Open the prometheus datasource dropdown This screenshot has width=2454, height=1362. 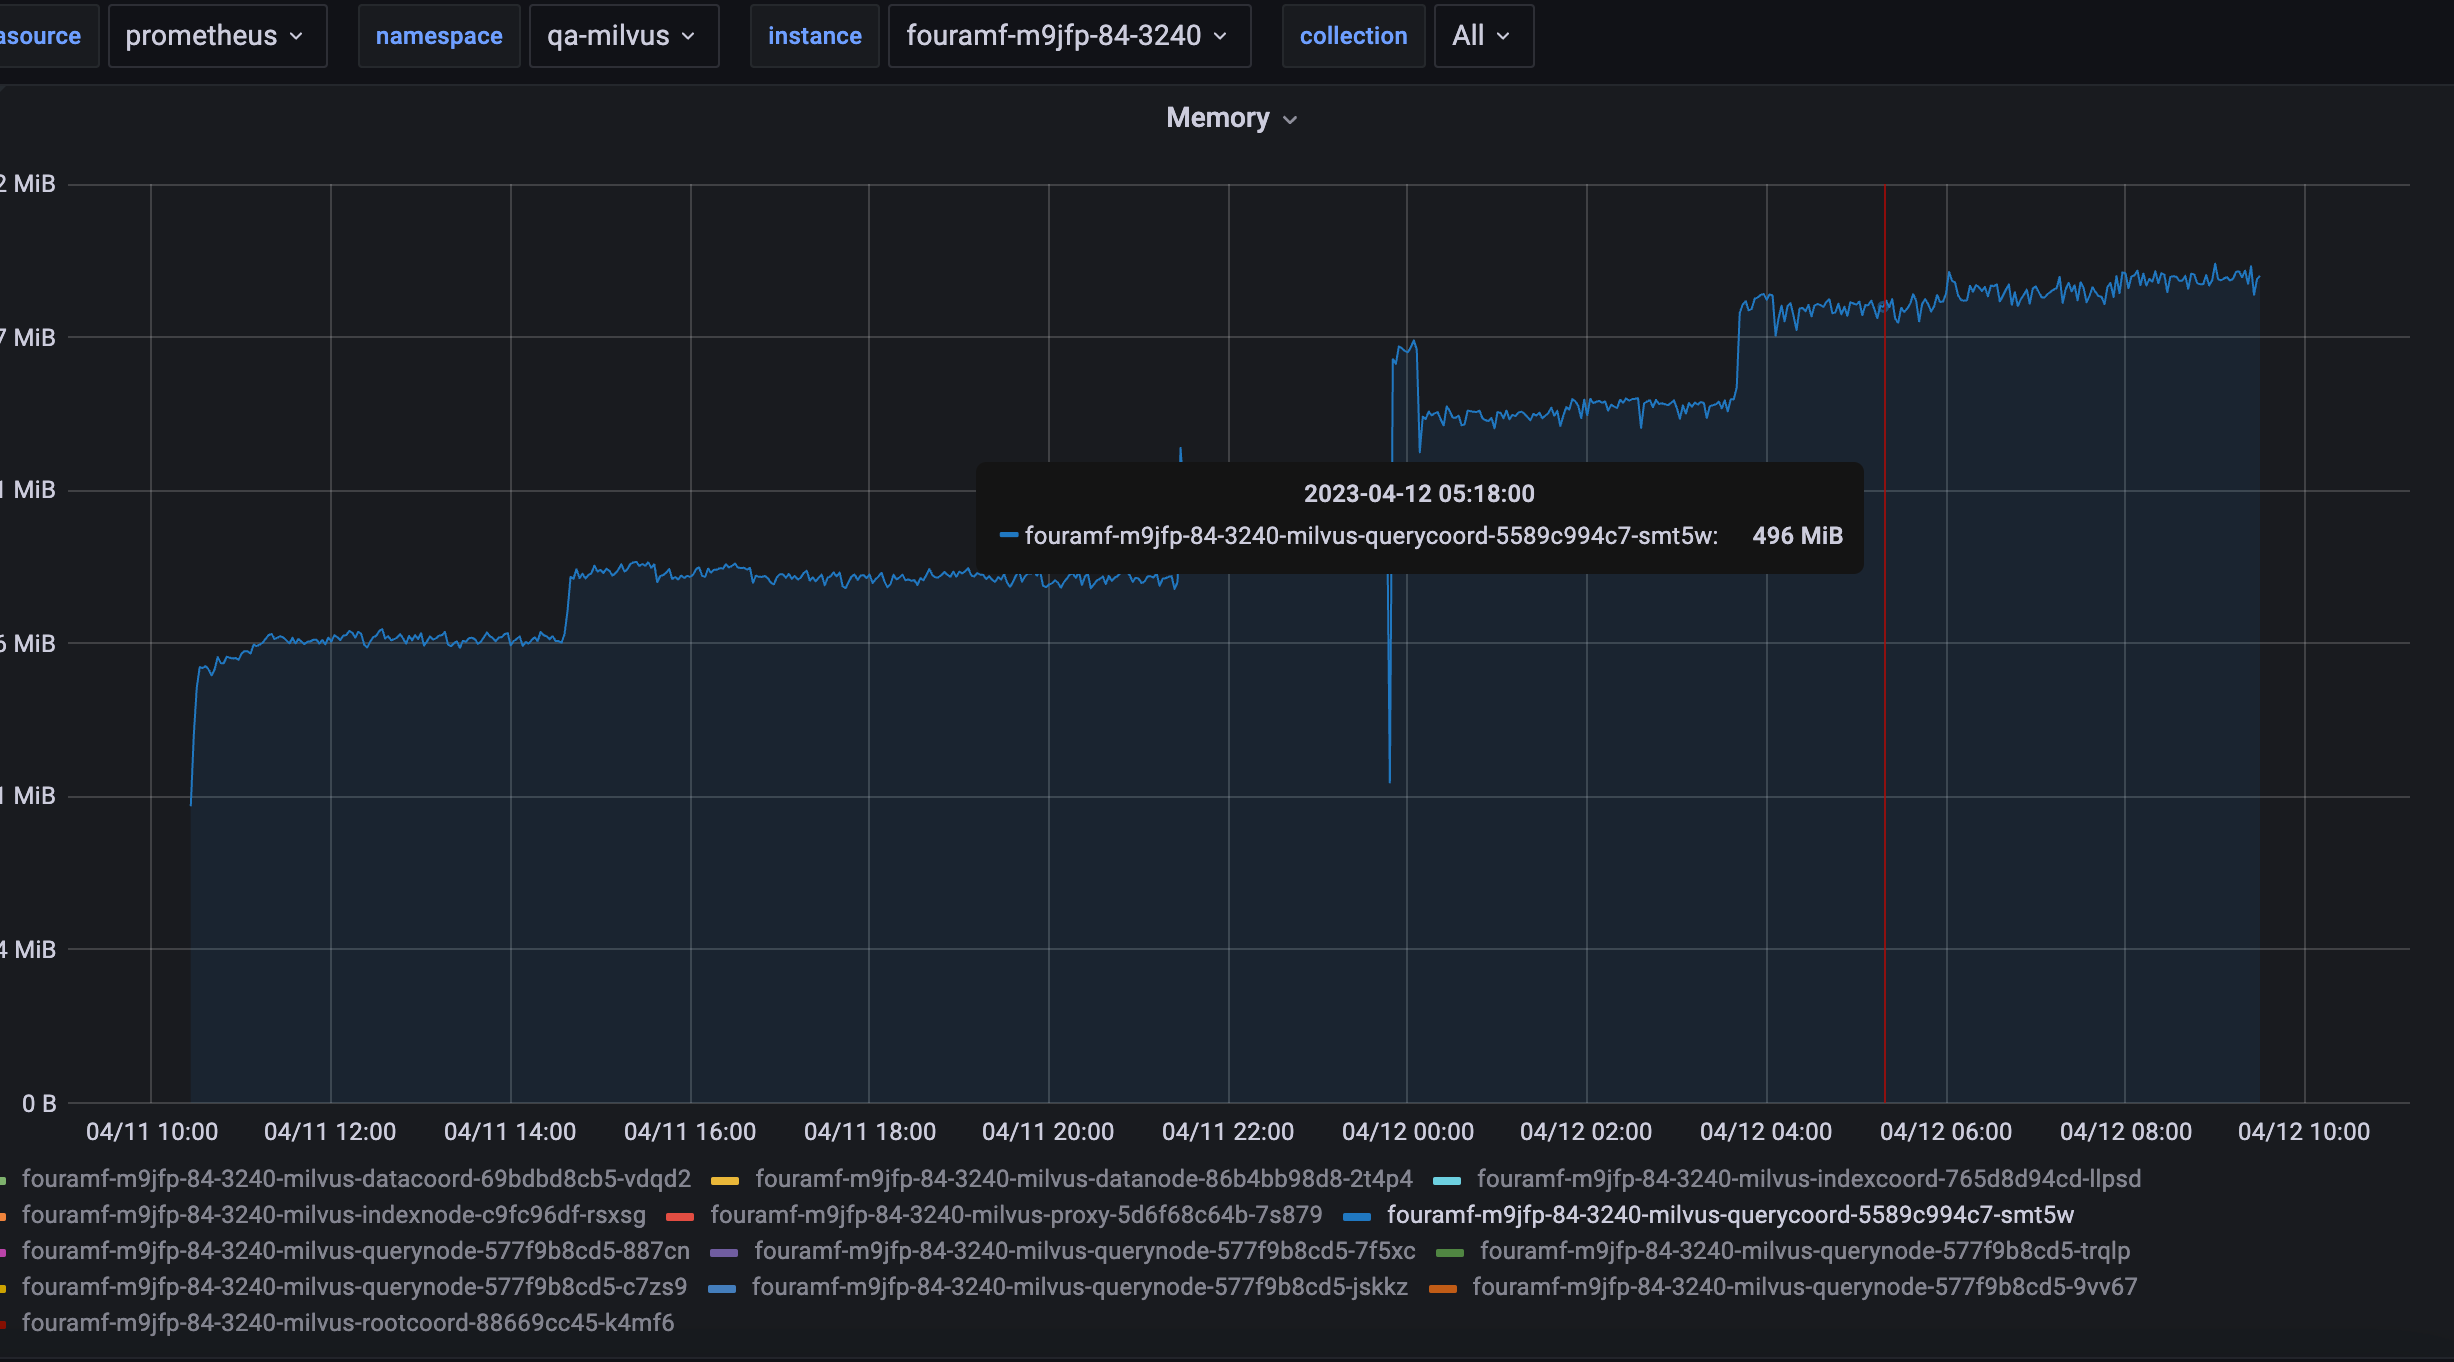[216, 36]
